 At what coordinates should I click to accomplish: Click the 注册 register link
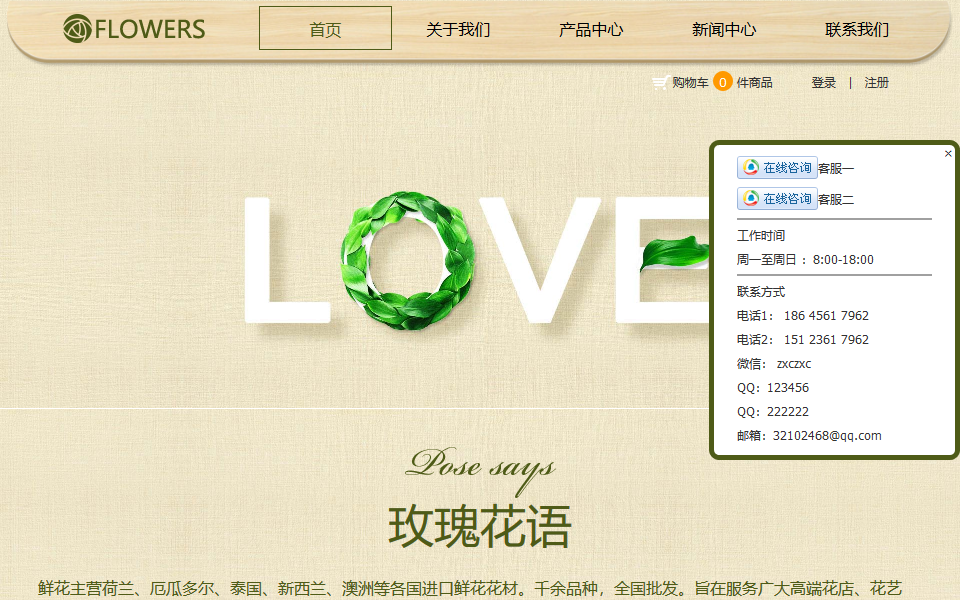pos(877,83)
